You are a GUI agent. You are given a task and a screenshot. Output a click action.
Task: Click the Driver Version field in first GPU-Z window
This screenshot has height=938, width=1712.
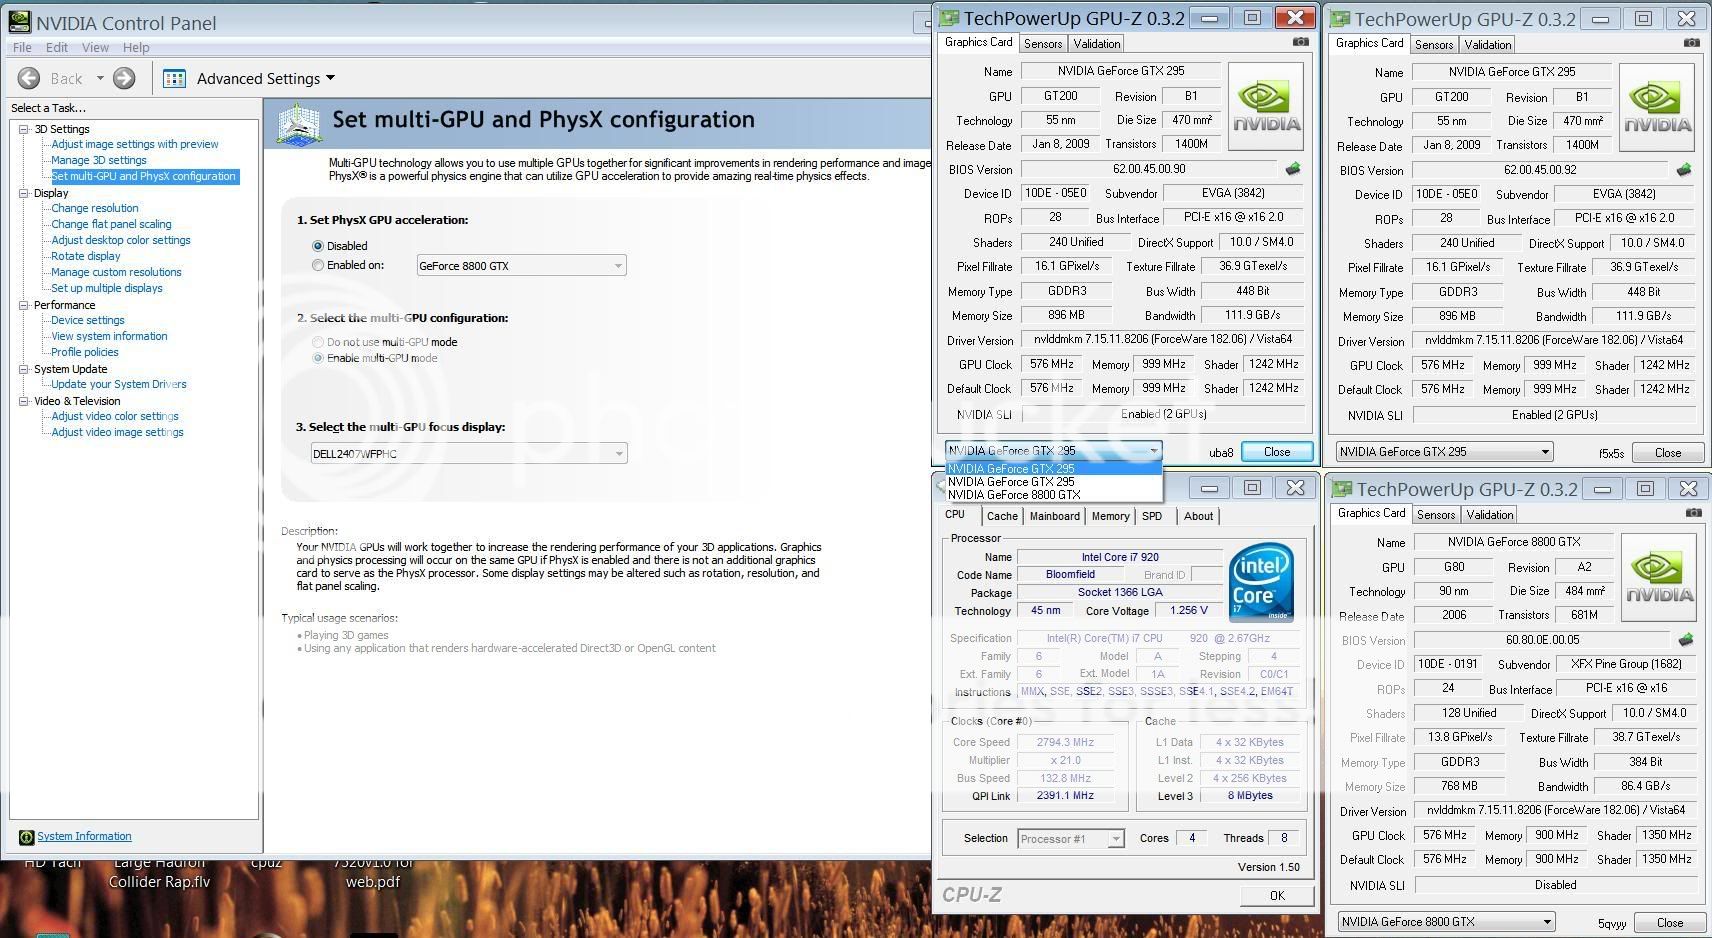(x=1163, y=340)
